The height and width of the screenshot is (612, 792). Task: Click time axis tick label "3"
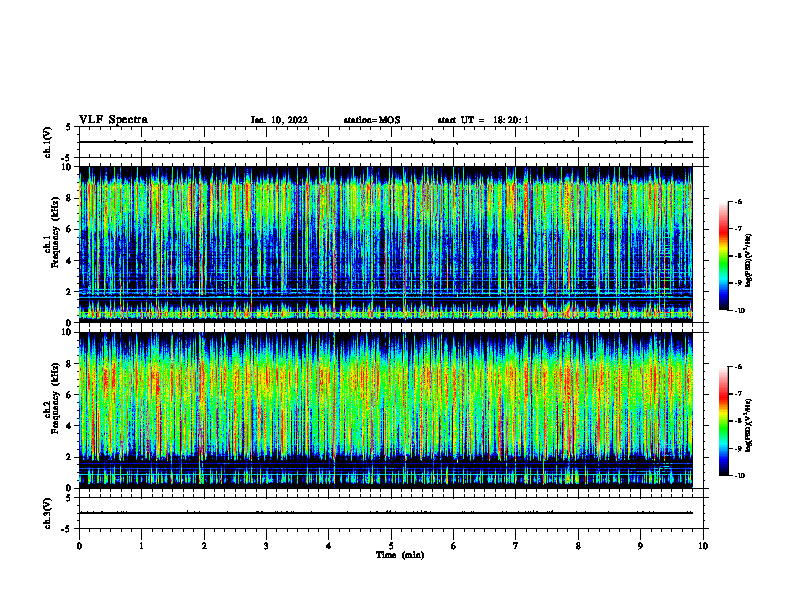tap(266, 546)
